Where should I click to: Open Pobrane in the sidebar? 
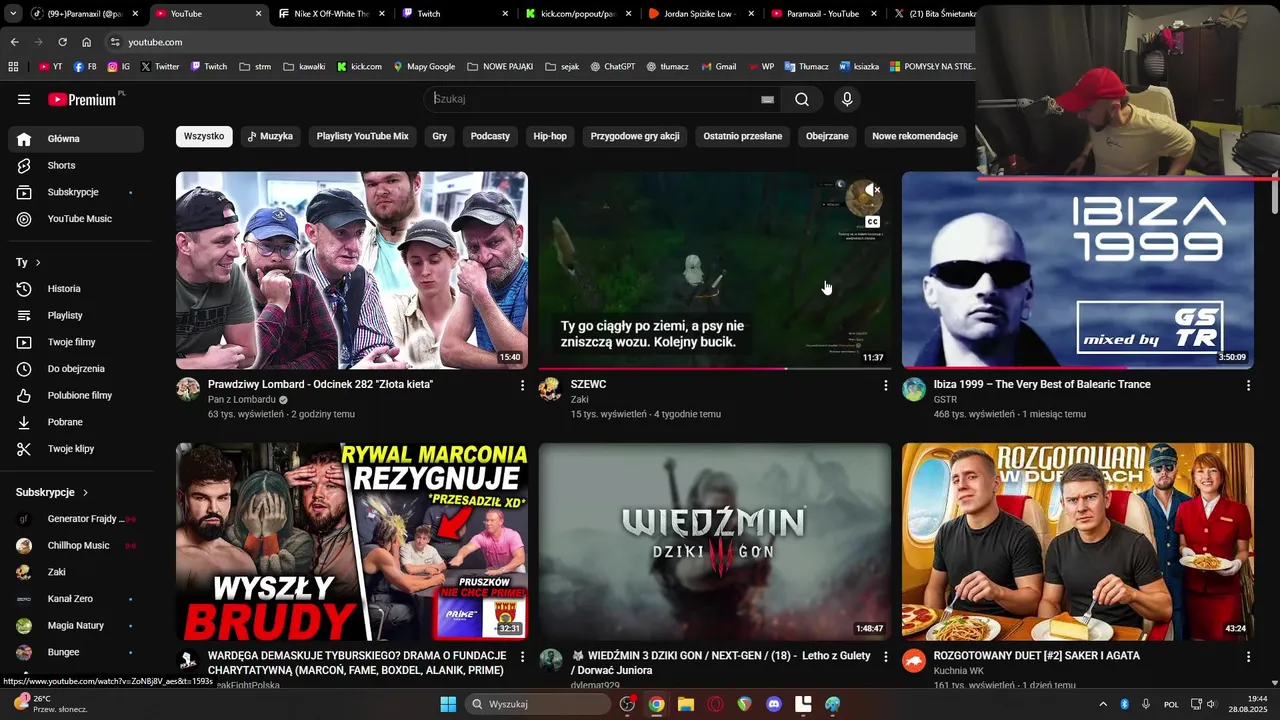coord(76,422)
